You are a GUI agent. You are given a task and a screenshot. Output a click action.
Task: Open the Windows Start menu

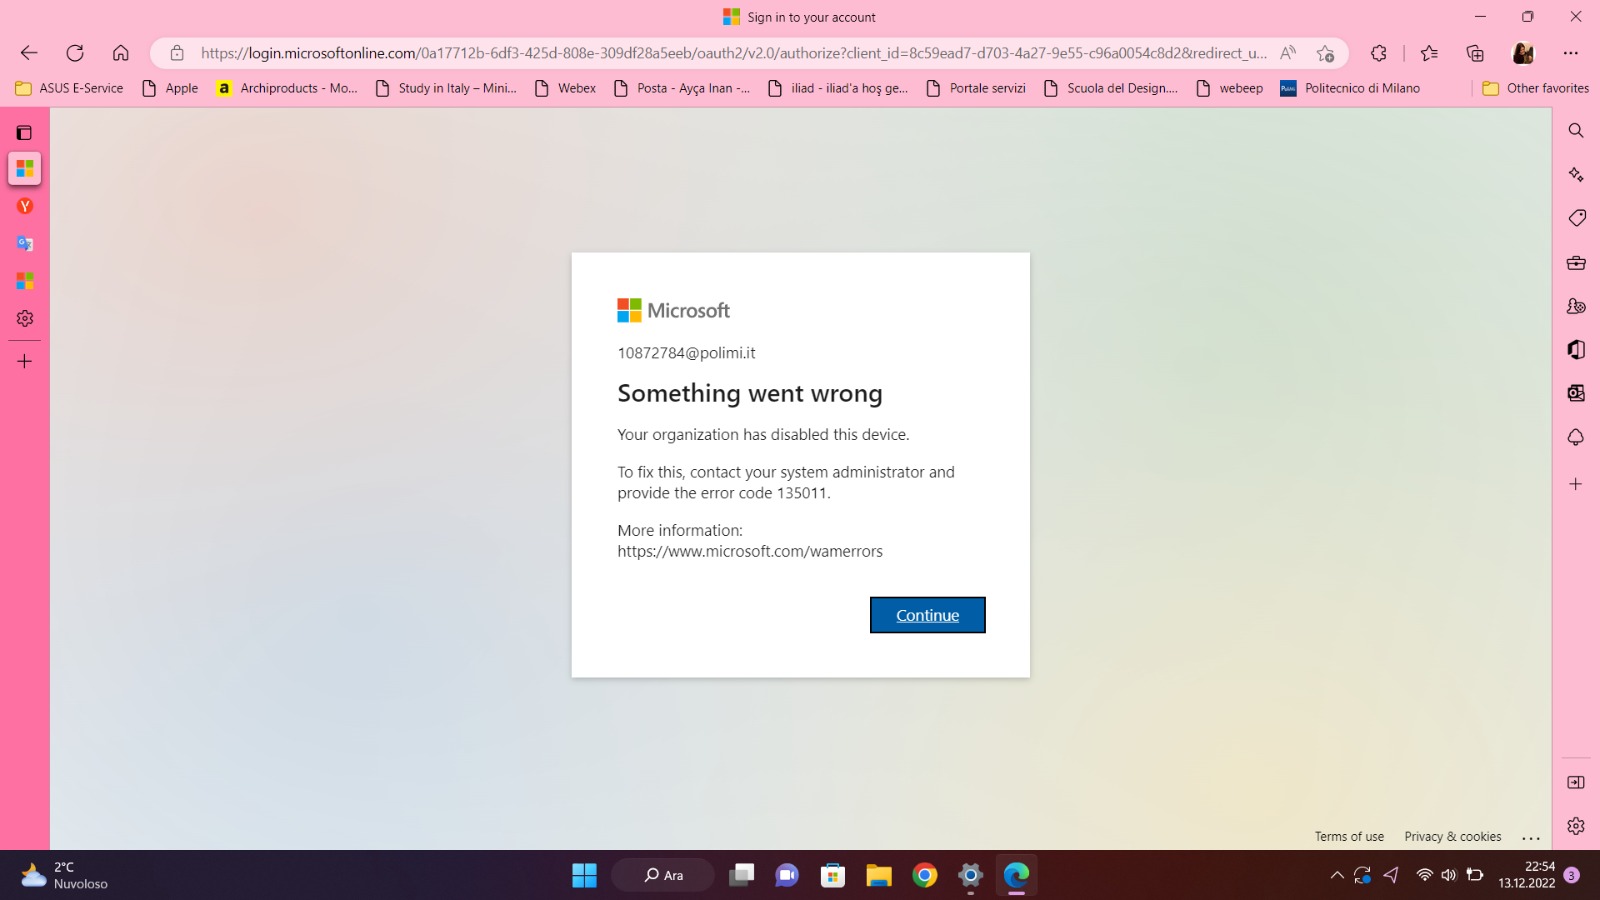(x=584, y=875)
